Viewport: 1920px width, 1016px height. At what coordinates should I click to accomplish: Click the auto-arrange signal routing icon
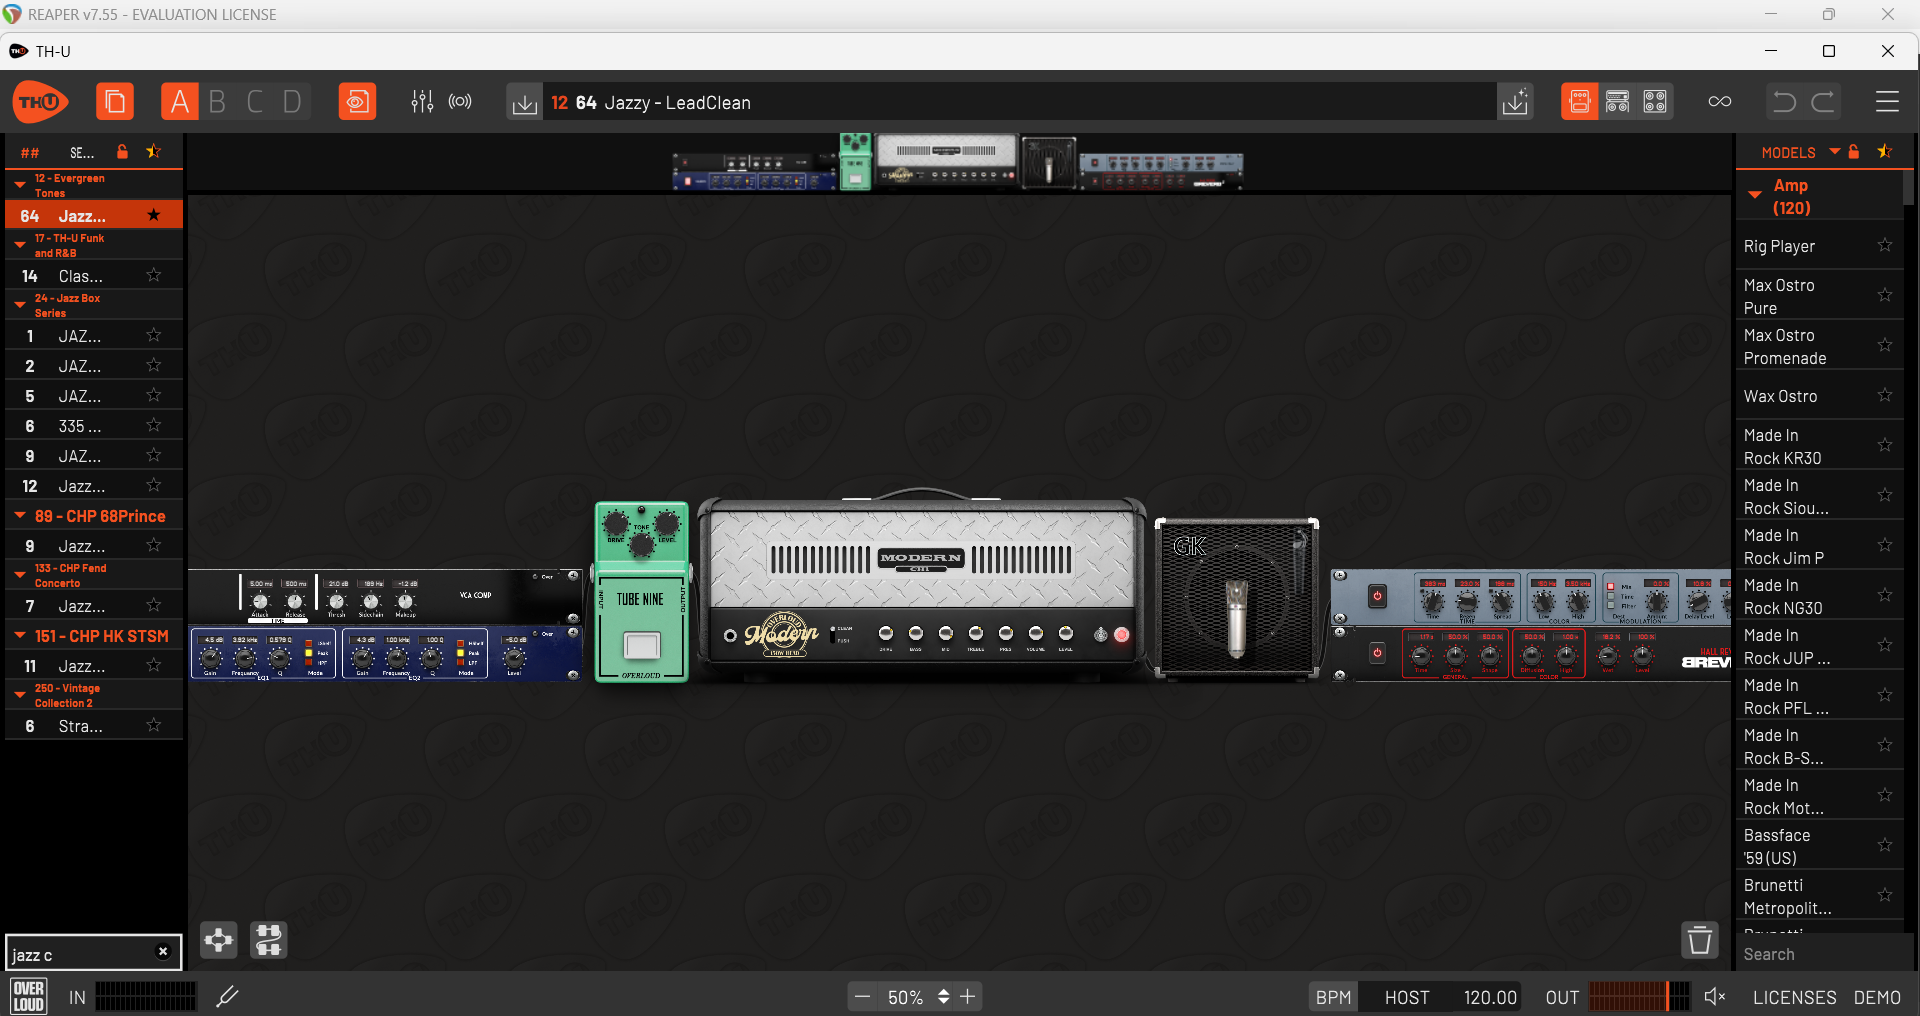269,940
